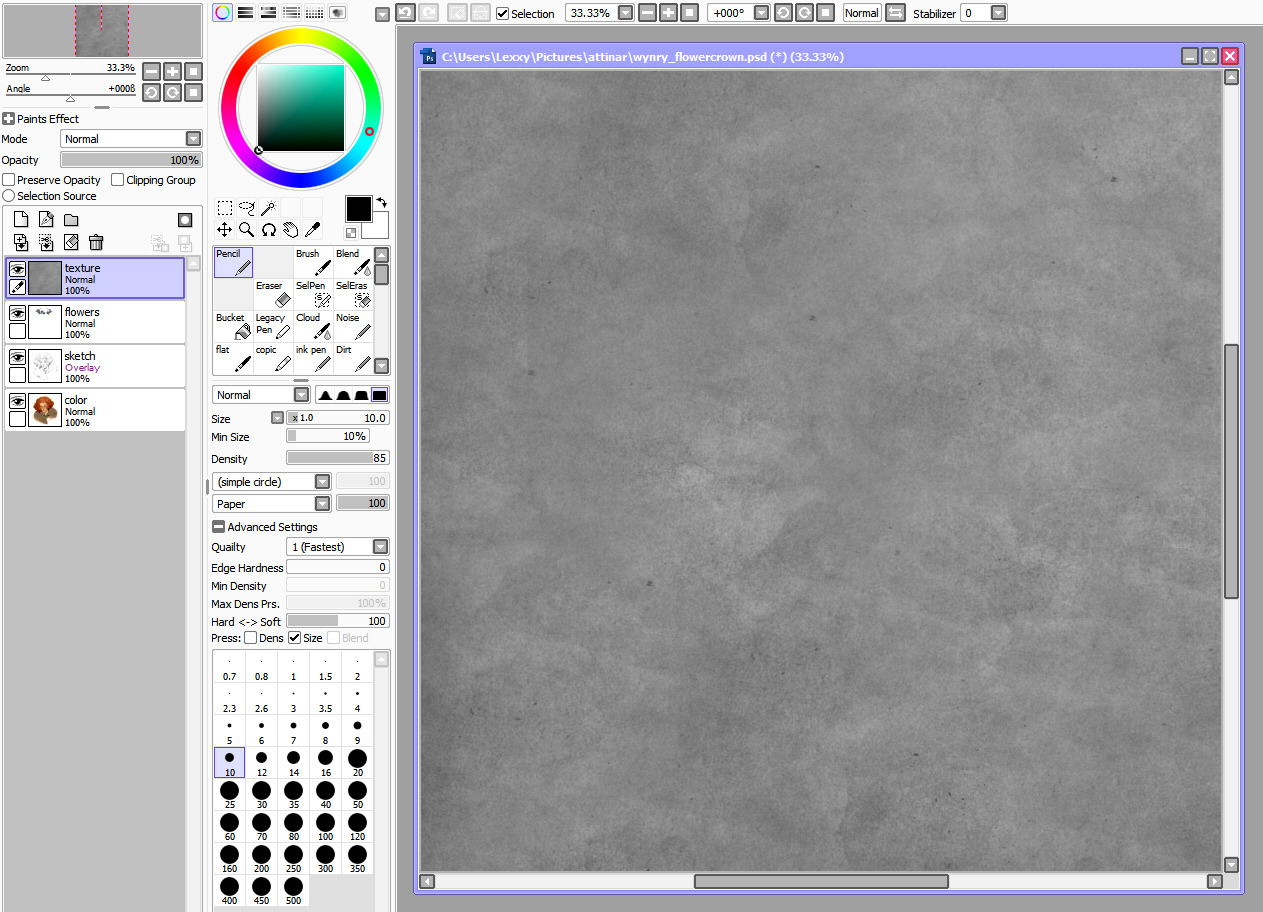Select the Lasso selection tool
This screenshot has height=912, width=1263.
(x=246, y=208)
